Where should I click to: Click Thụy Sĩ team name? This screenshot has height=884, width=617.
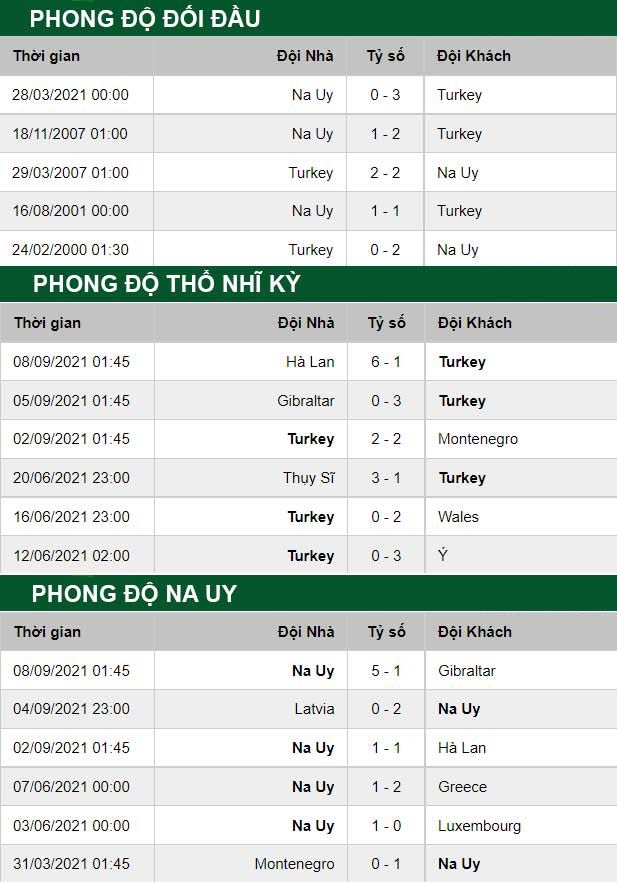point(308,478)
